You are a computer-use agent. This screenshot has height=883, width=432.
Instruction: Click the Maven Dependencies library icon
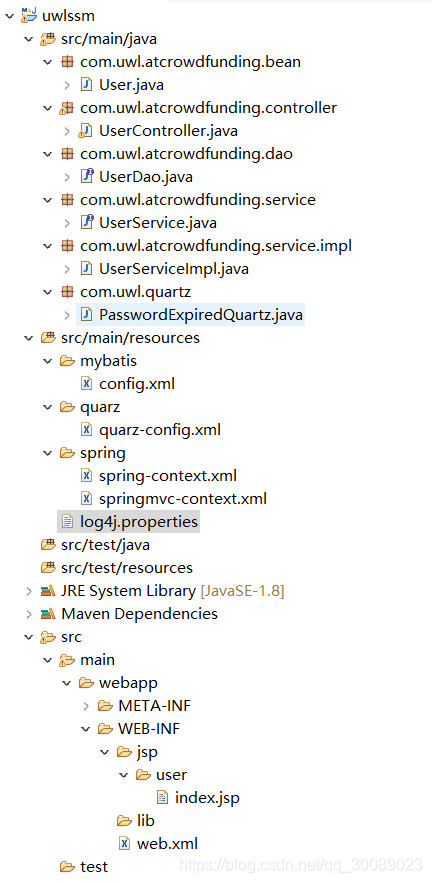point(48,614)
